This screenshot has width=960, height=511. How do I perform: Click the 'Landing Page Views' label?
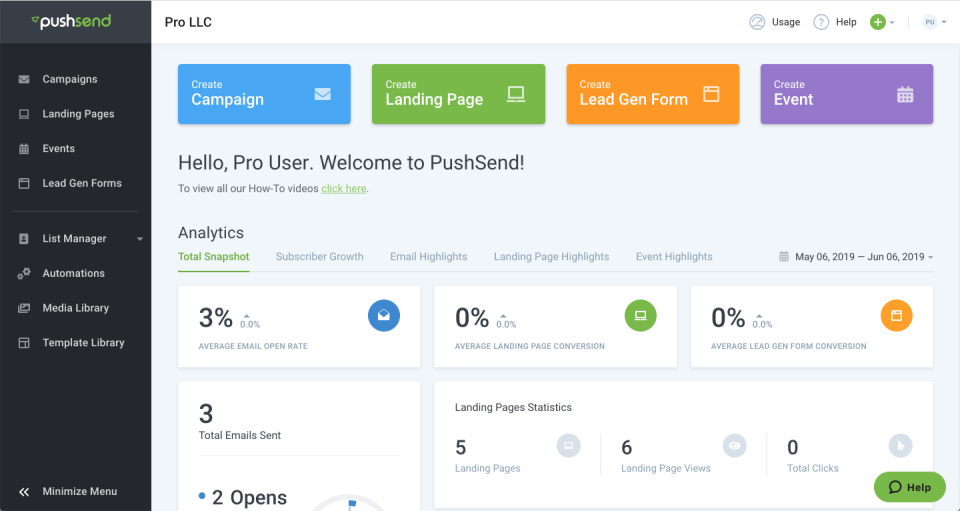pyautogui.click(x=666, y=468)
